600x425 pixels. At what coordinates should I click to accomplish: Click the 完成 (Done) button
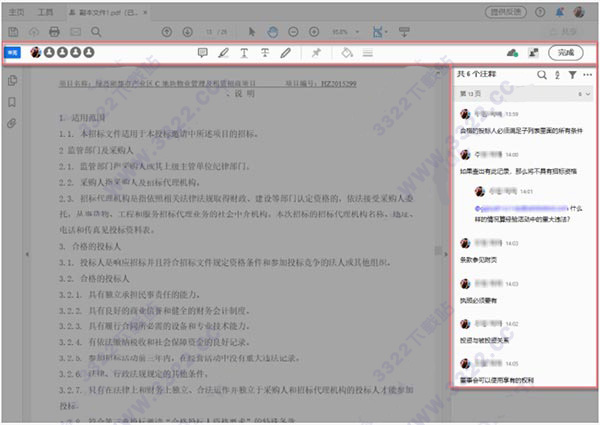pos(566,53)
